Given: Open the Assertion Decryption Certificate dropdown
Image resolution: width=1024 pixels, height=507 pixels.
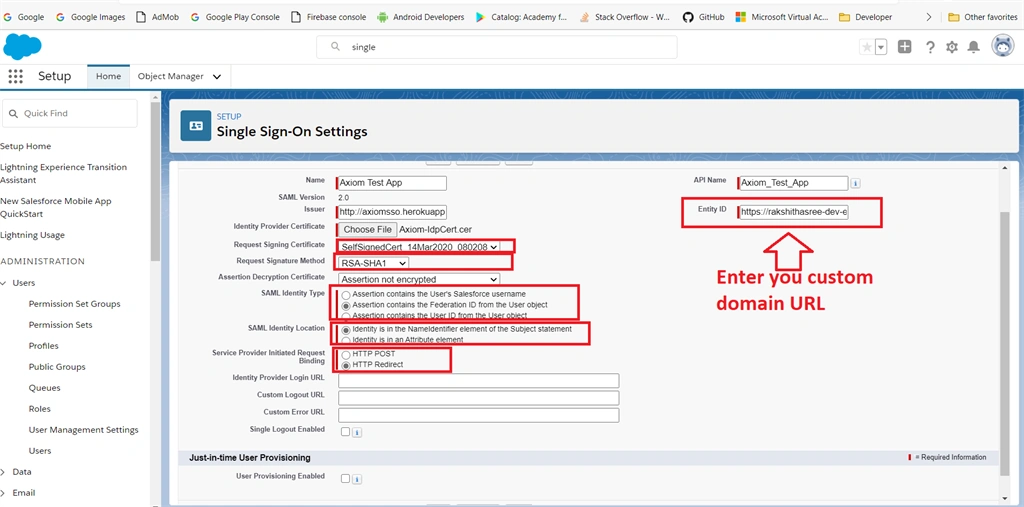Looking at the screenshot, I should click(x=419, y=280).
